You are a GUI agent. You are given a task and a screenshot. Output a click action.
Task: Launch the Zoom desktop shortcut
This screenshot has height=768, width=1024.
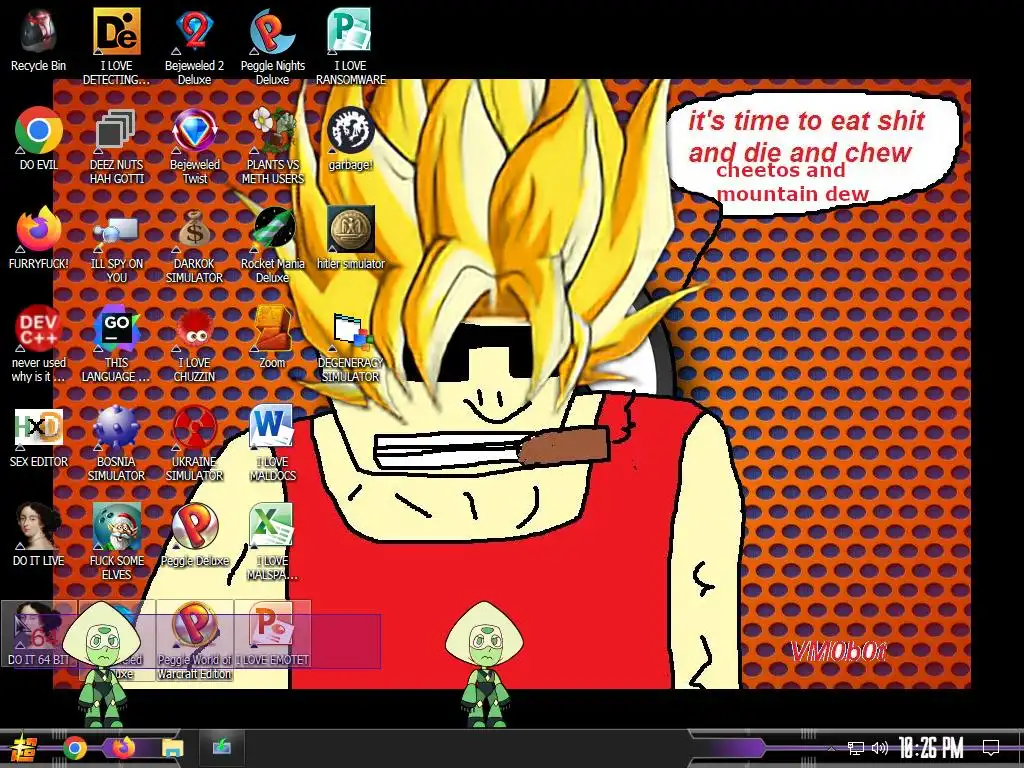(x=272, y=337)
